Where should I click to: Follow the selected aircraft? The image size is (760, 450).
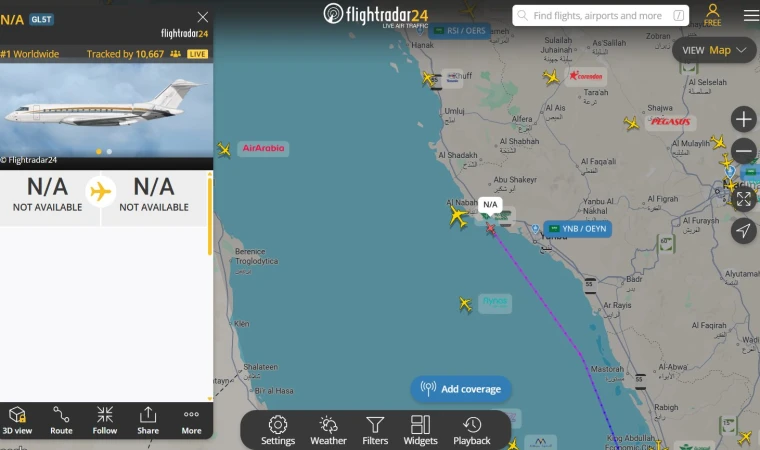point(105,420)
